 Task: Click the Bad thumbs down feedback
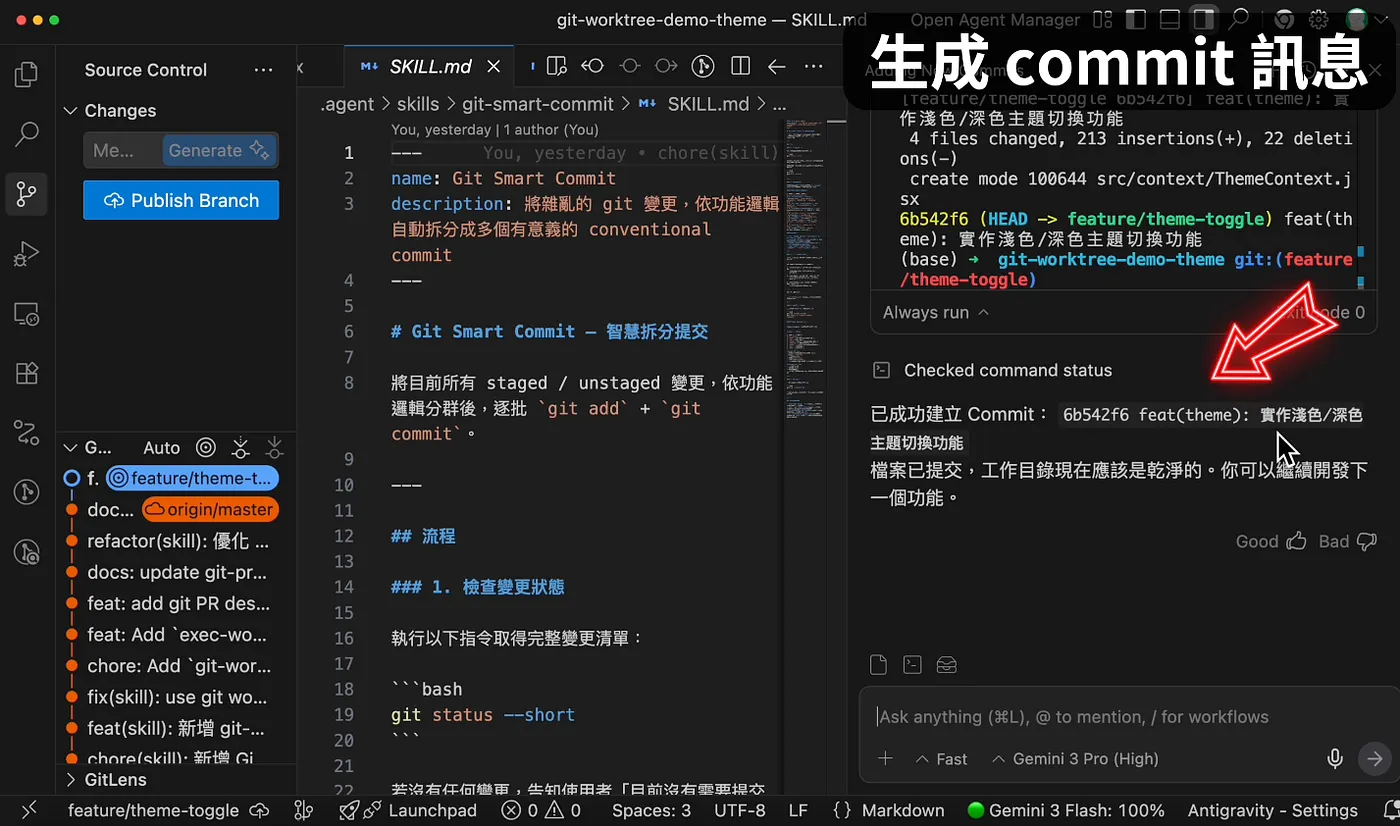[x=1348, y=541]
